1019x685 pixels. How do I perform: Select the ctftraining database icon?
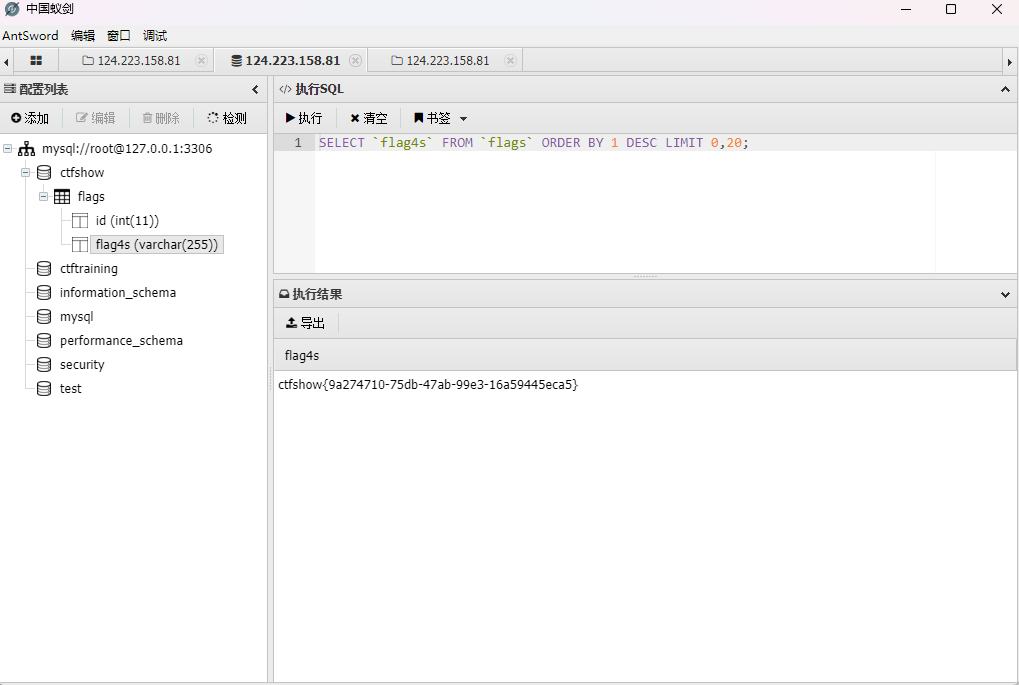(44, 269)
